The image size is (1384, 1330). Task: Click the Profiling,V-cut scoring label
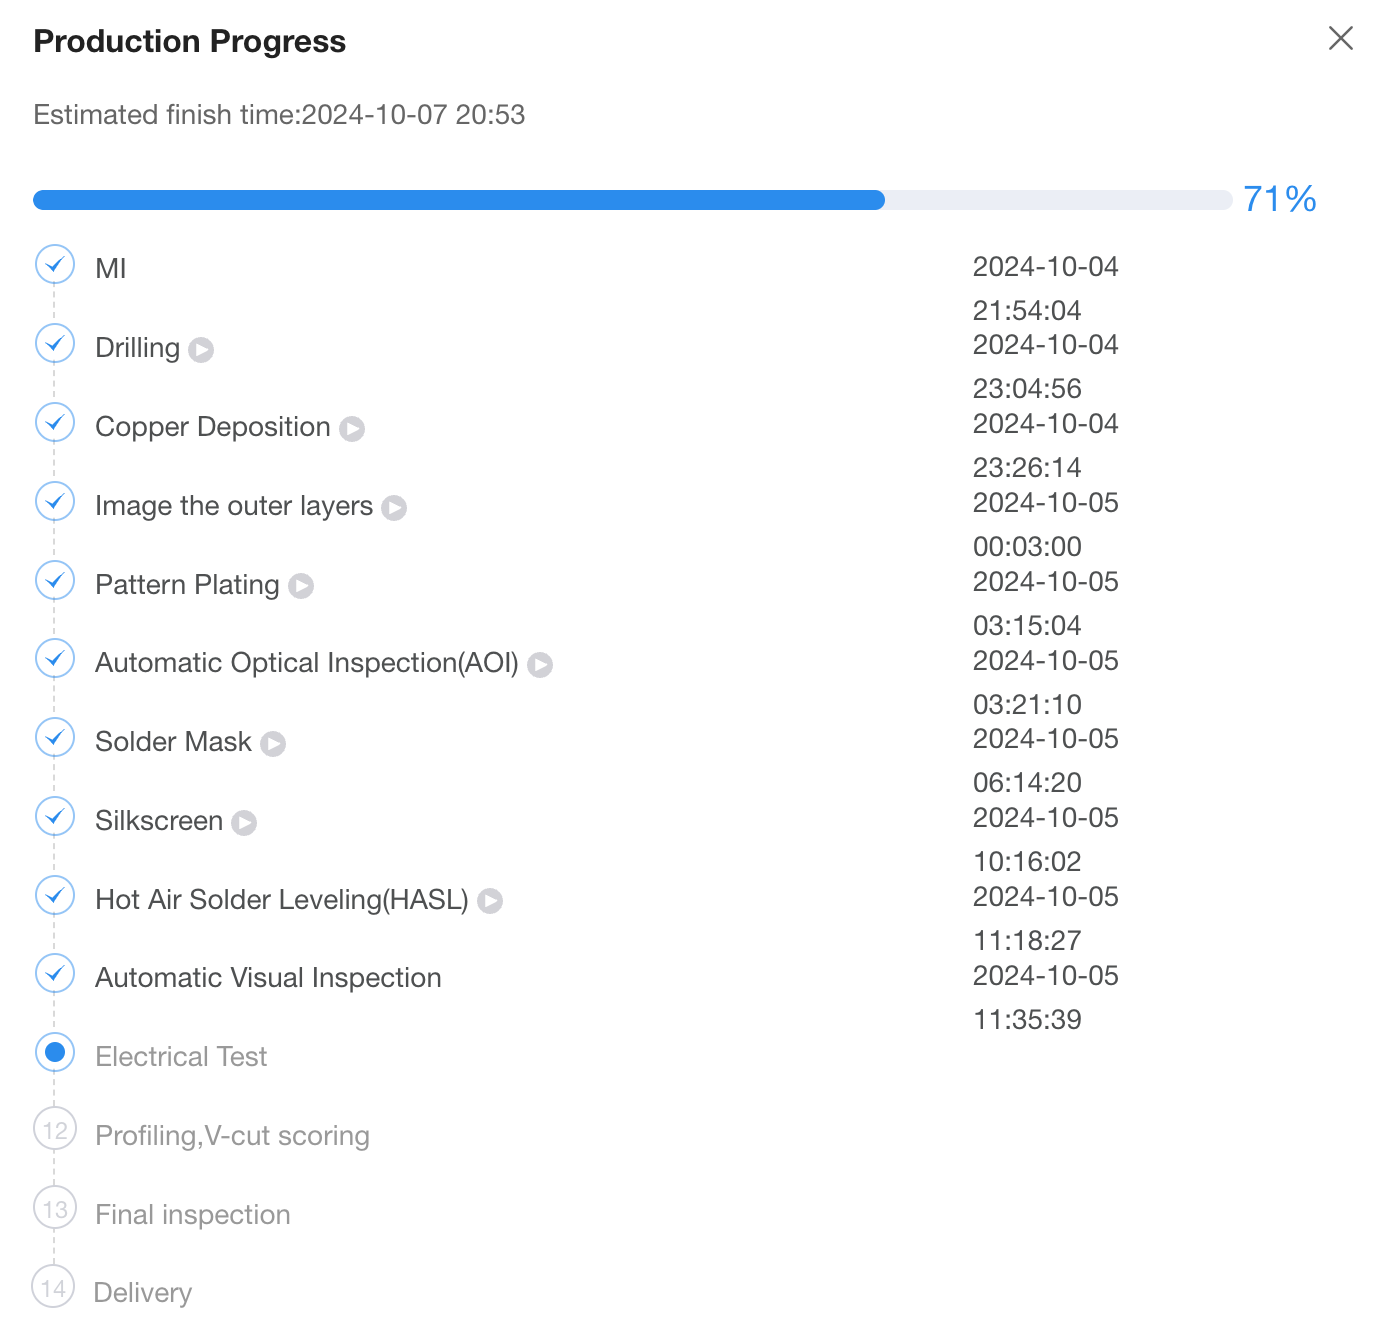[232, 1136]
